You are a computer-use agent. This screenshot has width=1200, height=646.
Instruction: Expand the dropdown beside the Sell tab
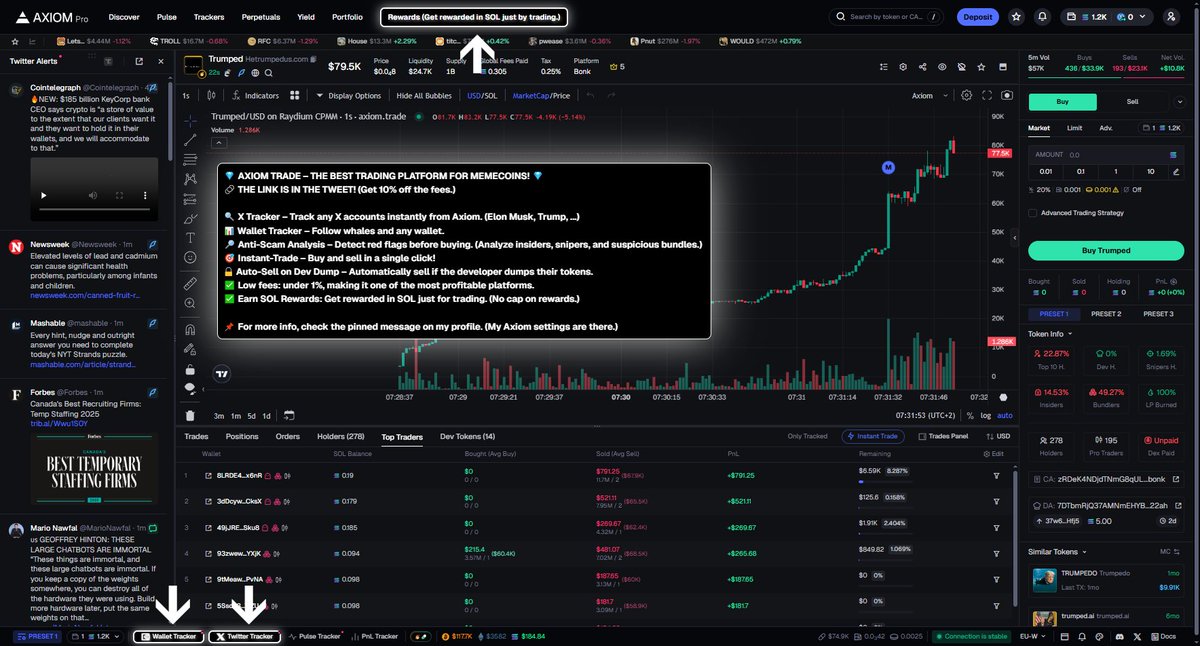point(1182,102)
